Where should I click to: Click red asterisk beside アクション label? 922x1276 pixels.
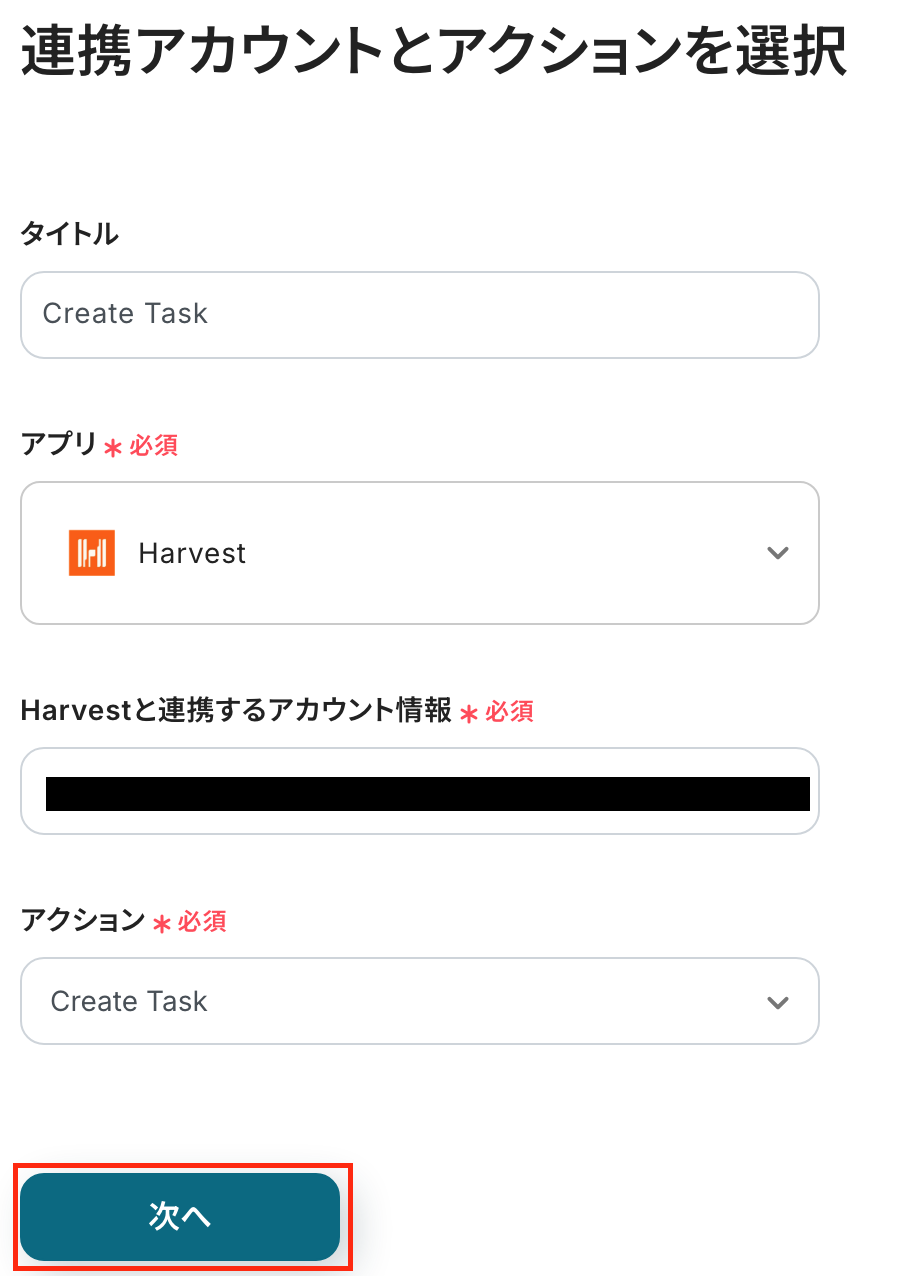[162, 924]
